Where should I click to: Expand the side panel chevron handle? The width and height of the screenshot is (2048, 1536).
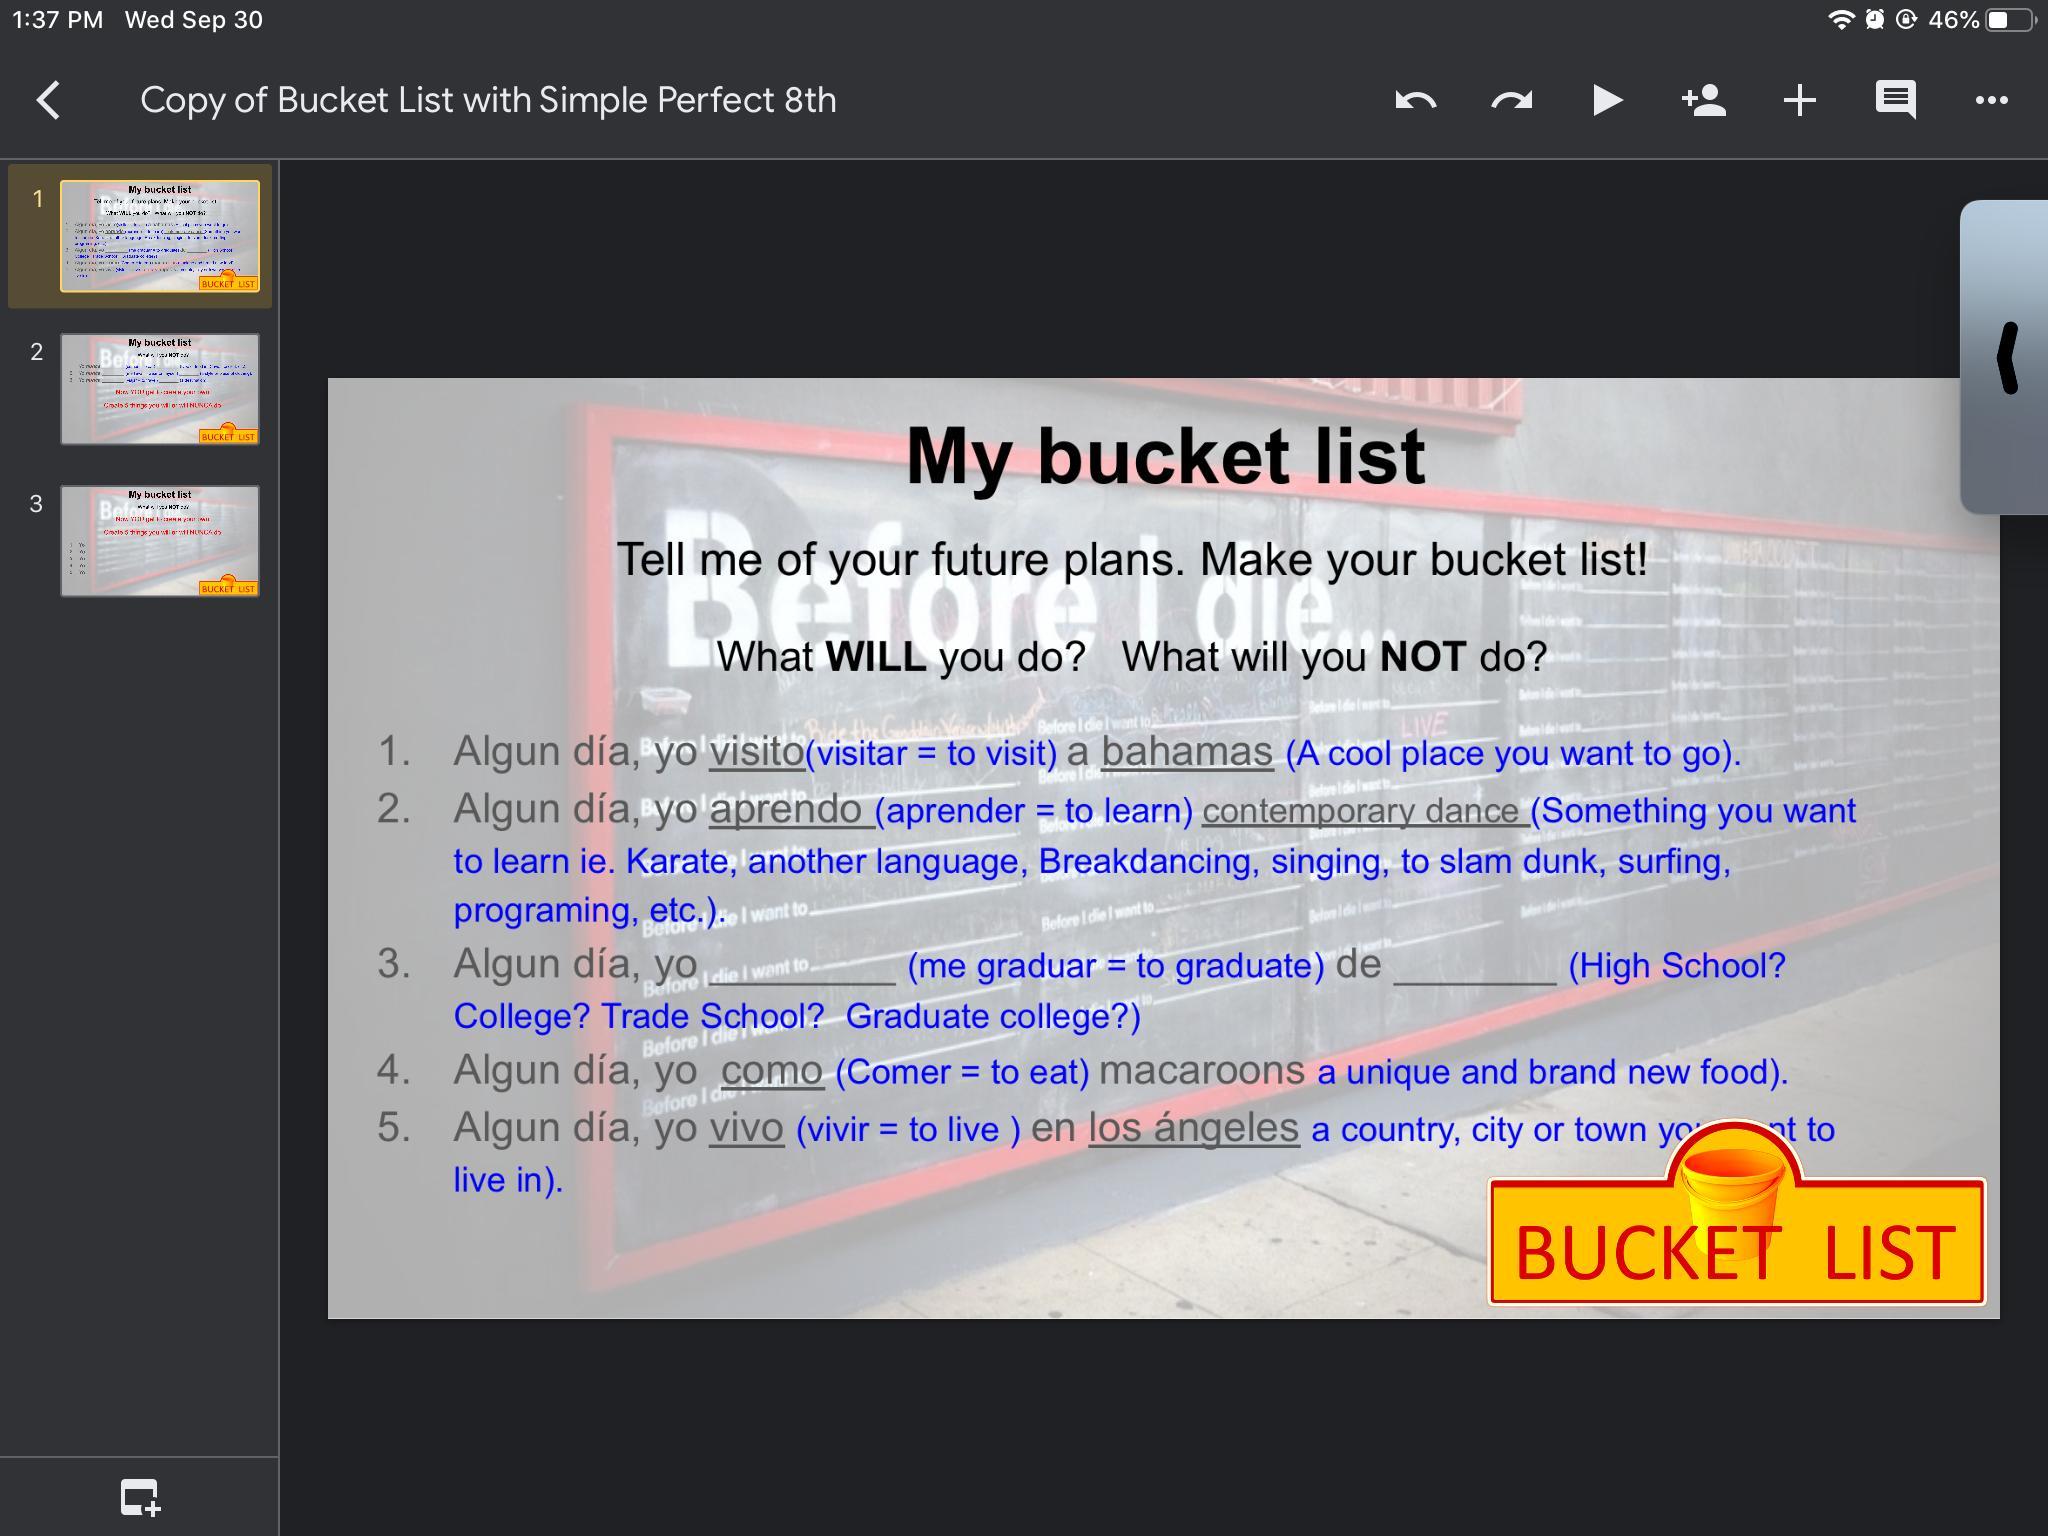tap(2006, 358)
